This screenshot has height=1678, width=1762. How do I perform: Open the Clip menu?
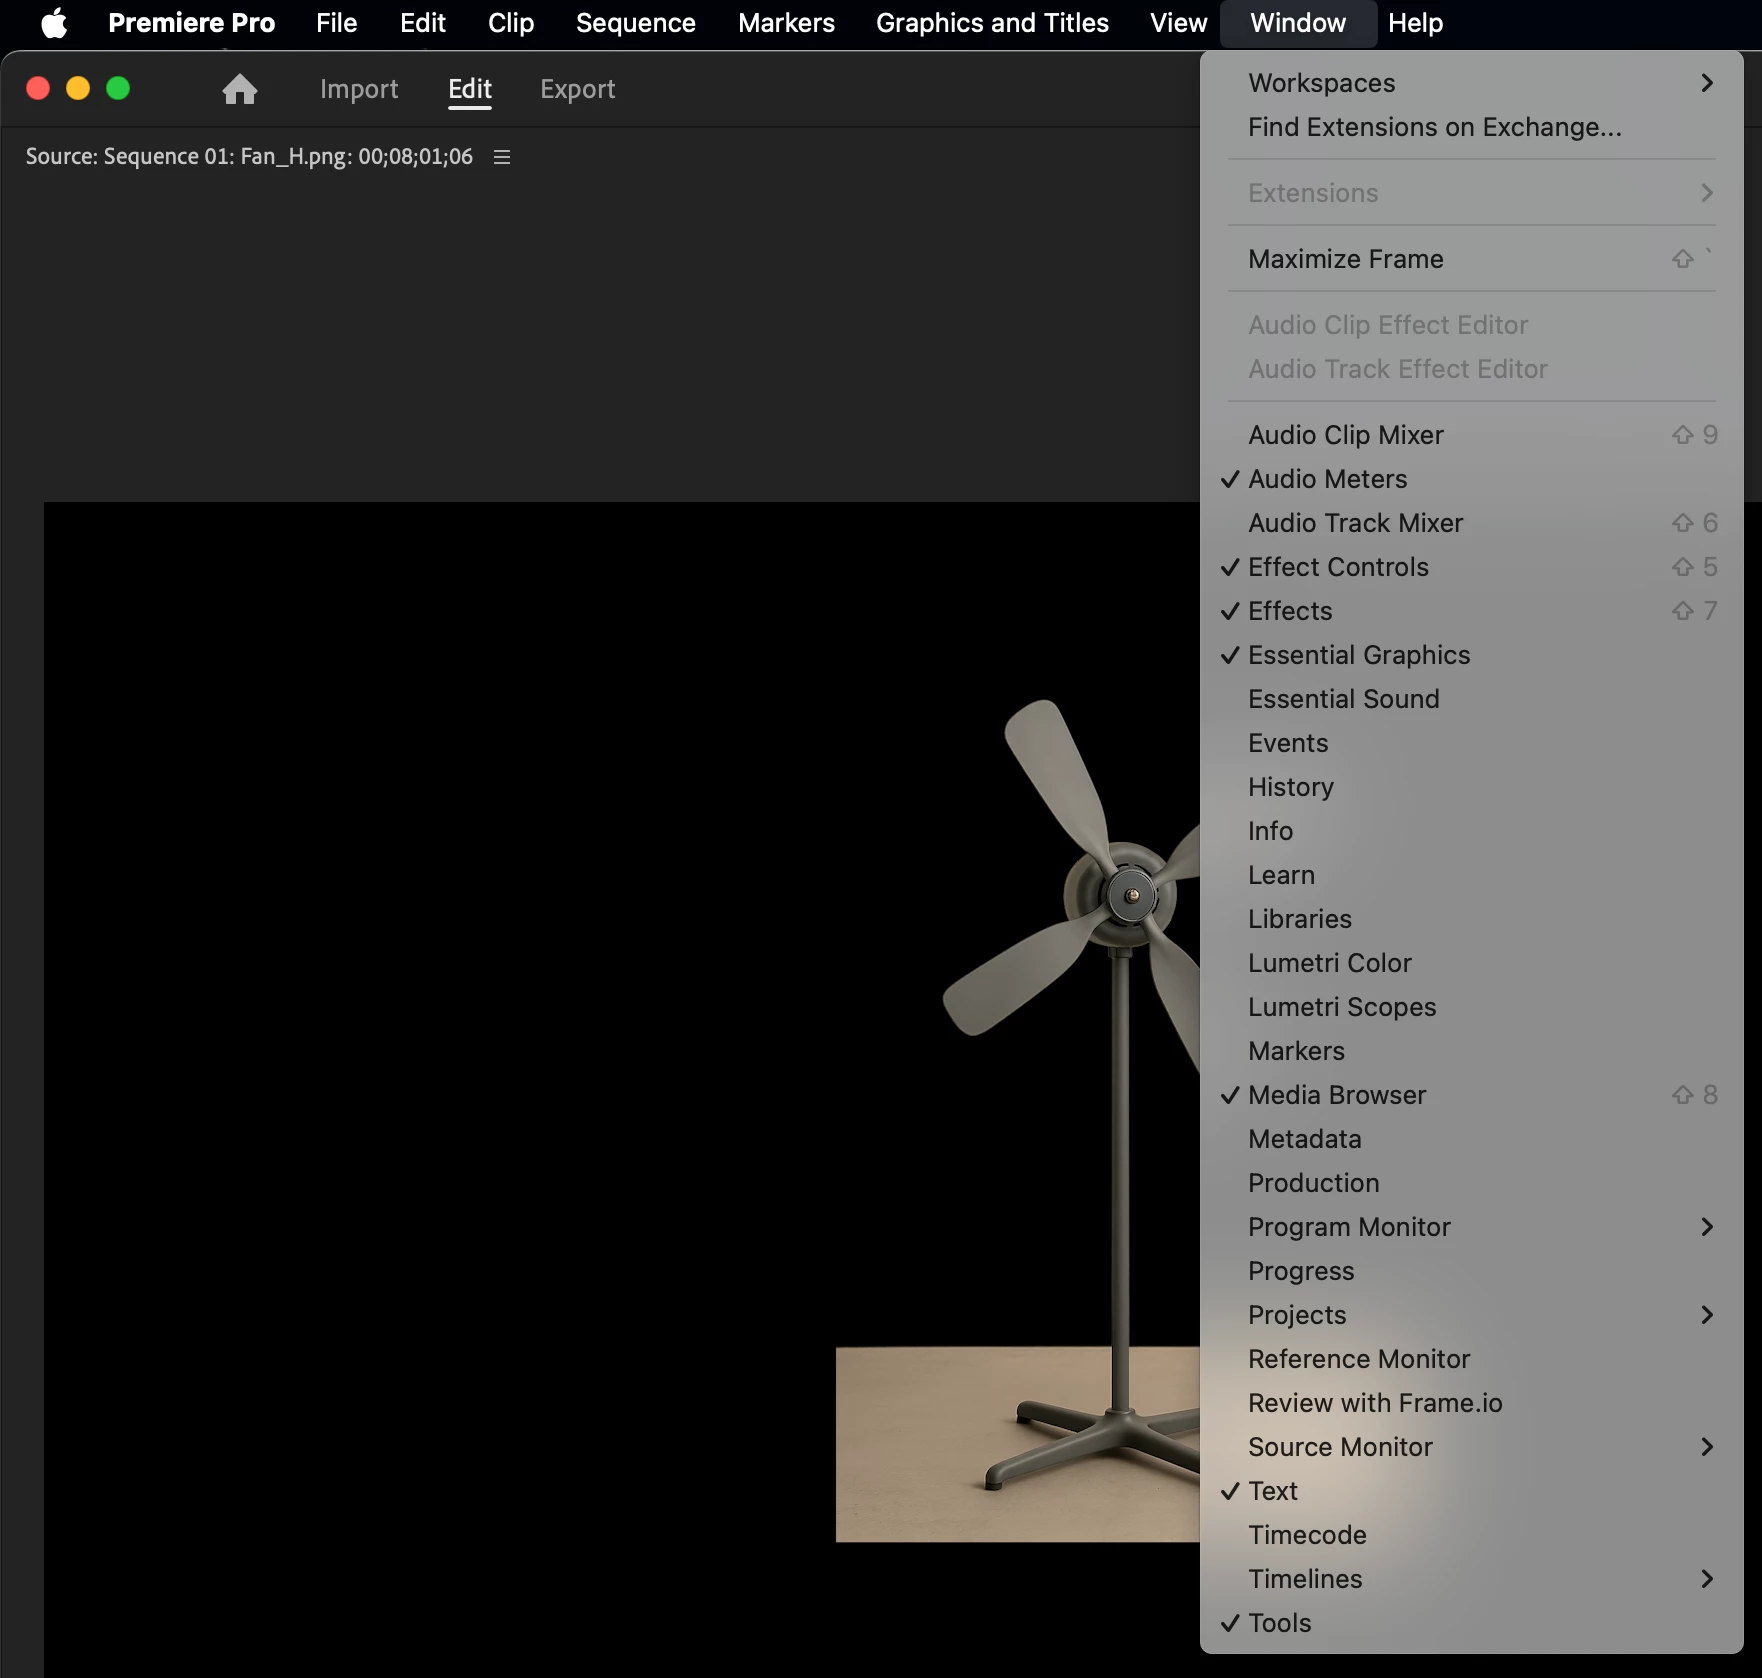click(511, 23)
